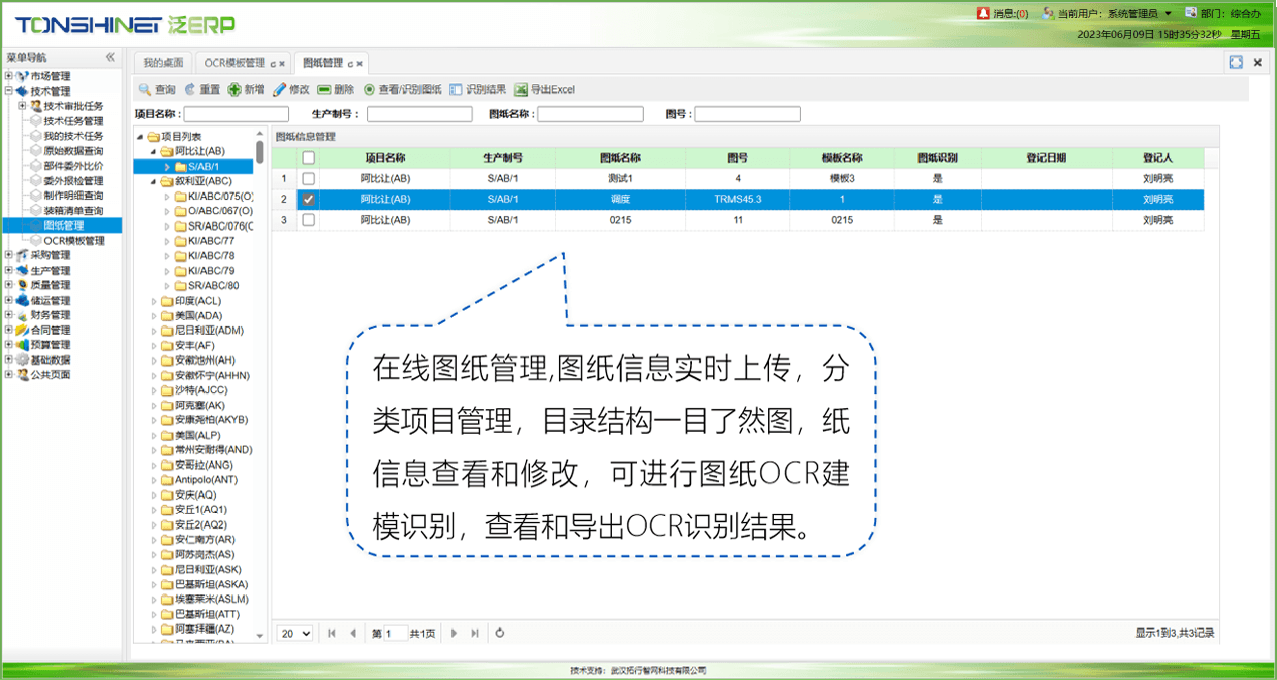
Task: Expand the 采购管理 menu node
Action: pyautogui.click(x=9, y=256)
